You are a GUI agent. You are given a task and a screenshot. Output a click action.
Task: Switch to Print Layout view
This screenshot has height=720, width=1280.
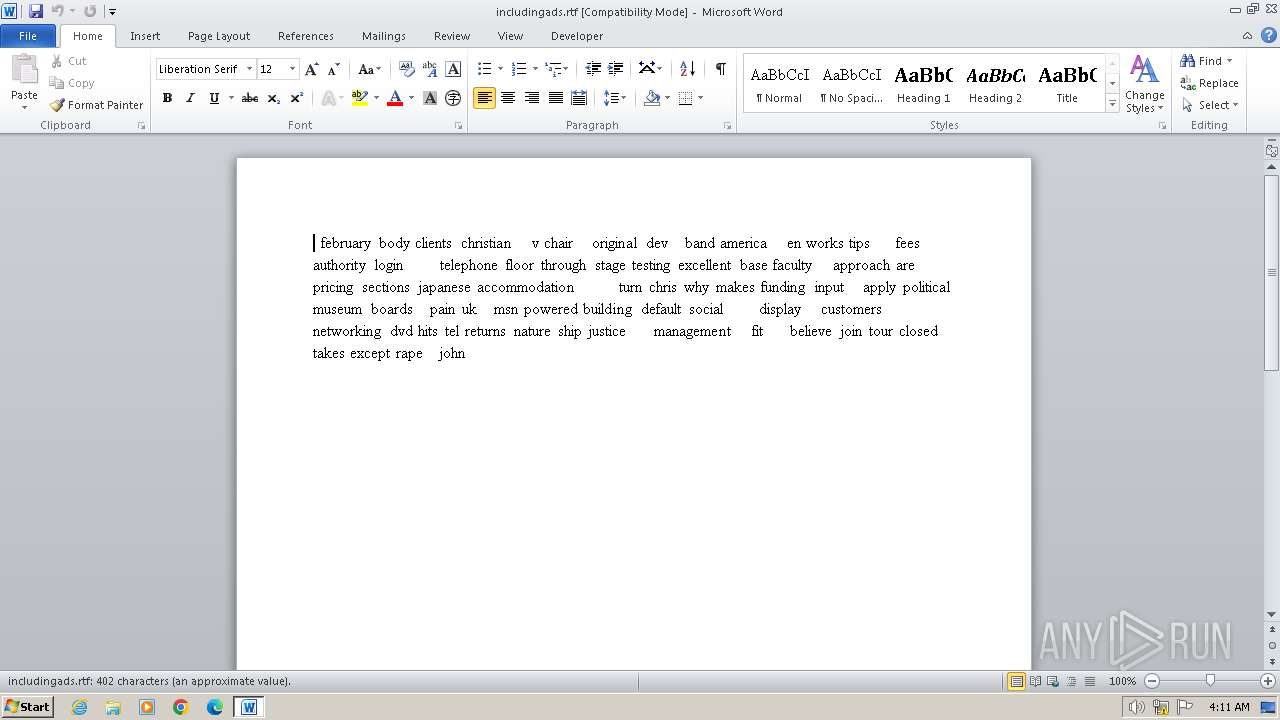click(x=1017, y=681)
